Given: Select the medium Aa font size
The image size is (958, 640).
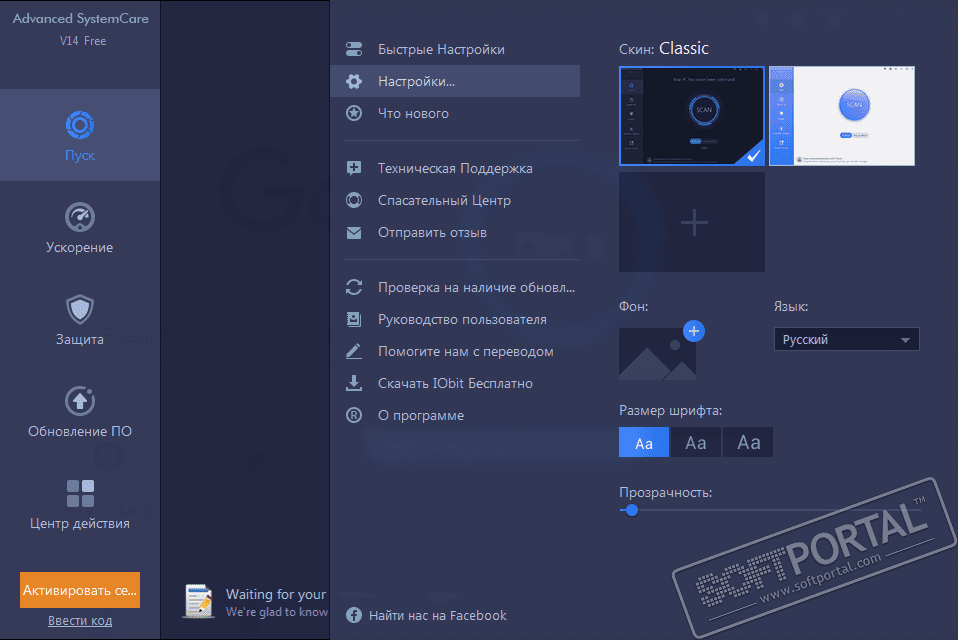Looking at the screenshot, I should (696, 442).
